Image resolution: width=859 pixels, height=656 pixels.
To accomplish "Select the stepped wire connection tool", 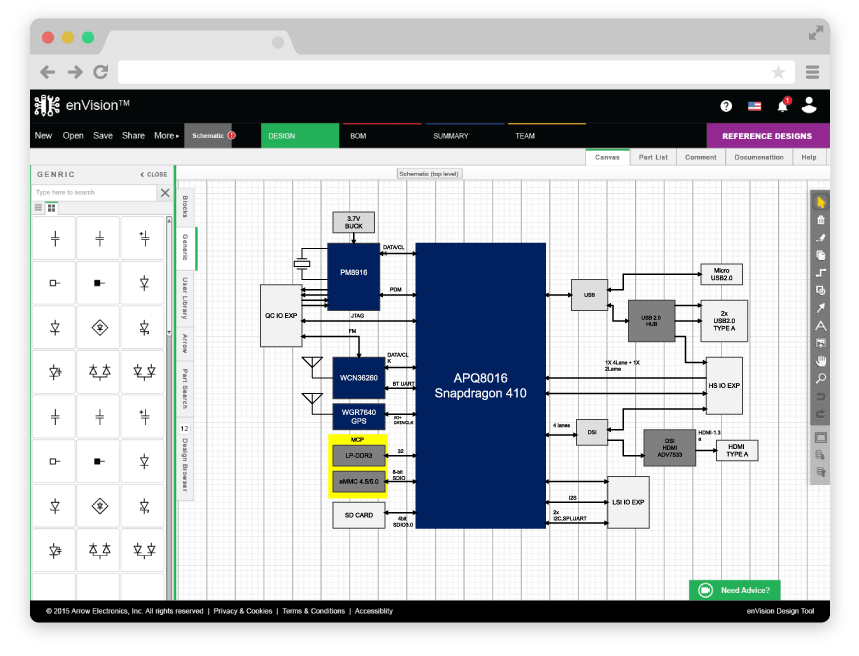I will (820, 273).
